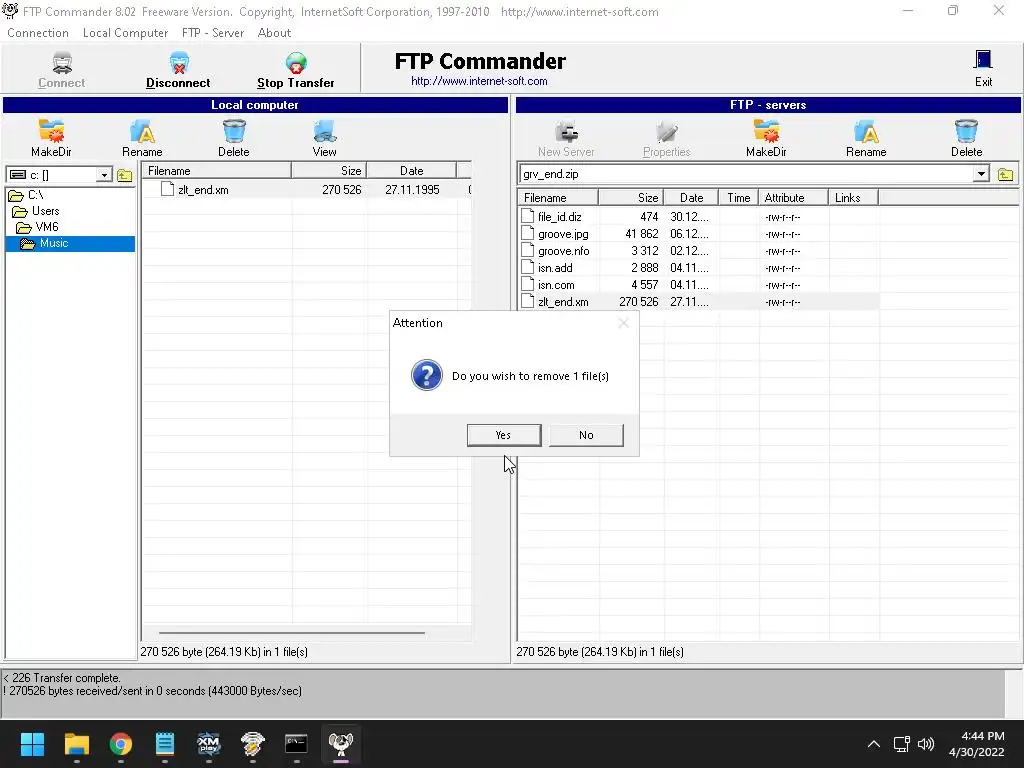The image size is (1024, 768).
Task: Sort FTP list by Time header
Action: click(x=738, y=198)
